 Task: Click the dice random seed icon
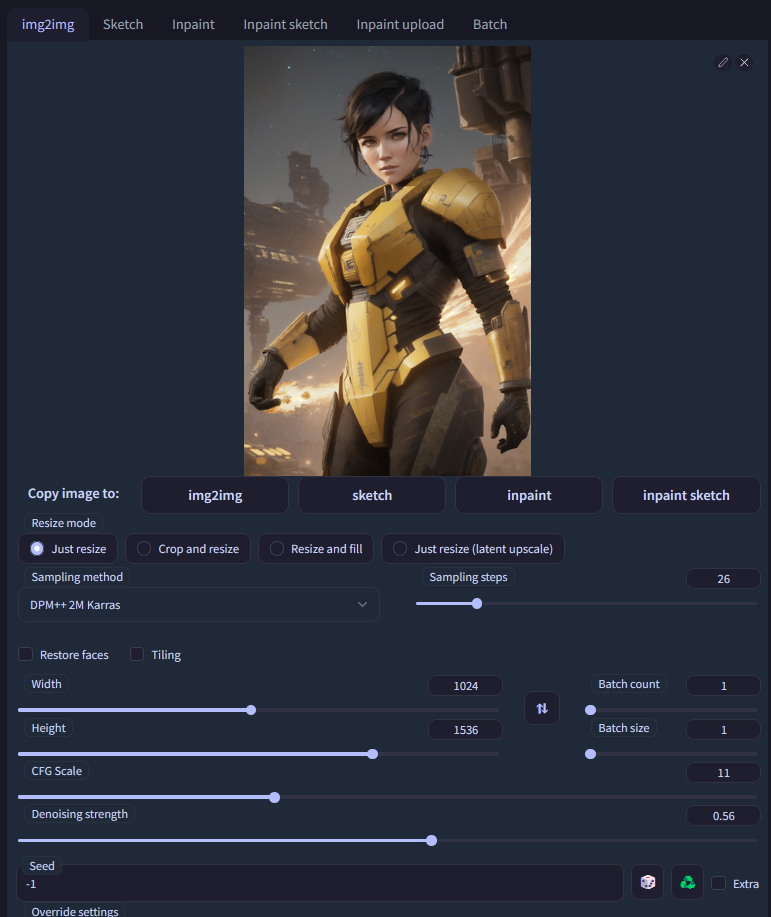(x=648, y=882)
